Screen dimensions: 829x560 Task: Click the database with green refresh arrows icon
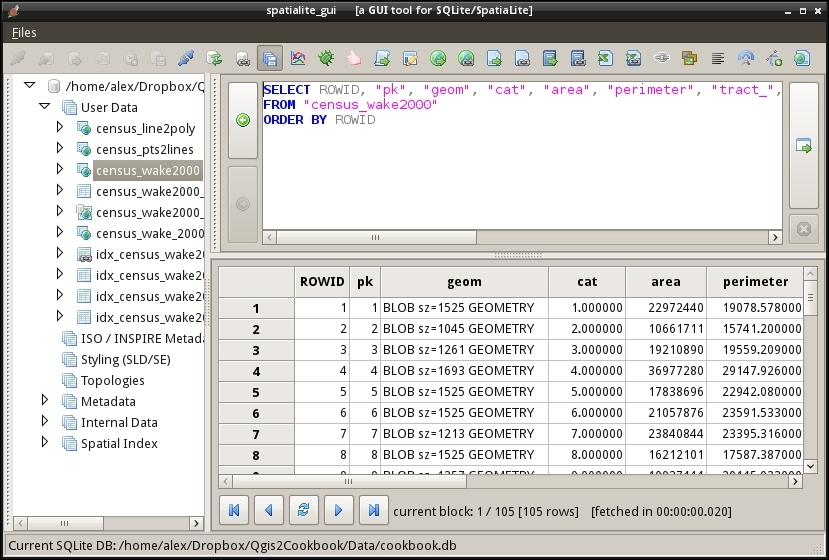(214, 58)
